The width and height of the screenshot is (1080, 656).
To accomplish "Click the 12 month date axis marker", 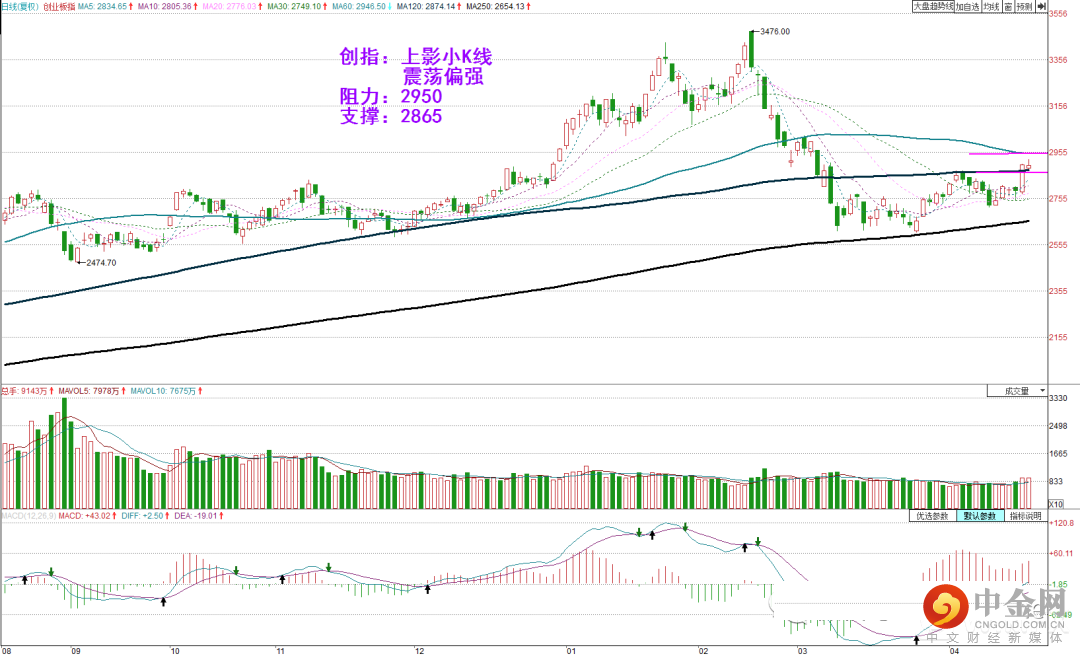I will click(419, 650).
